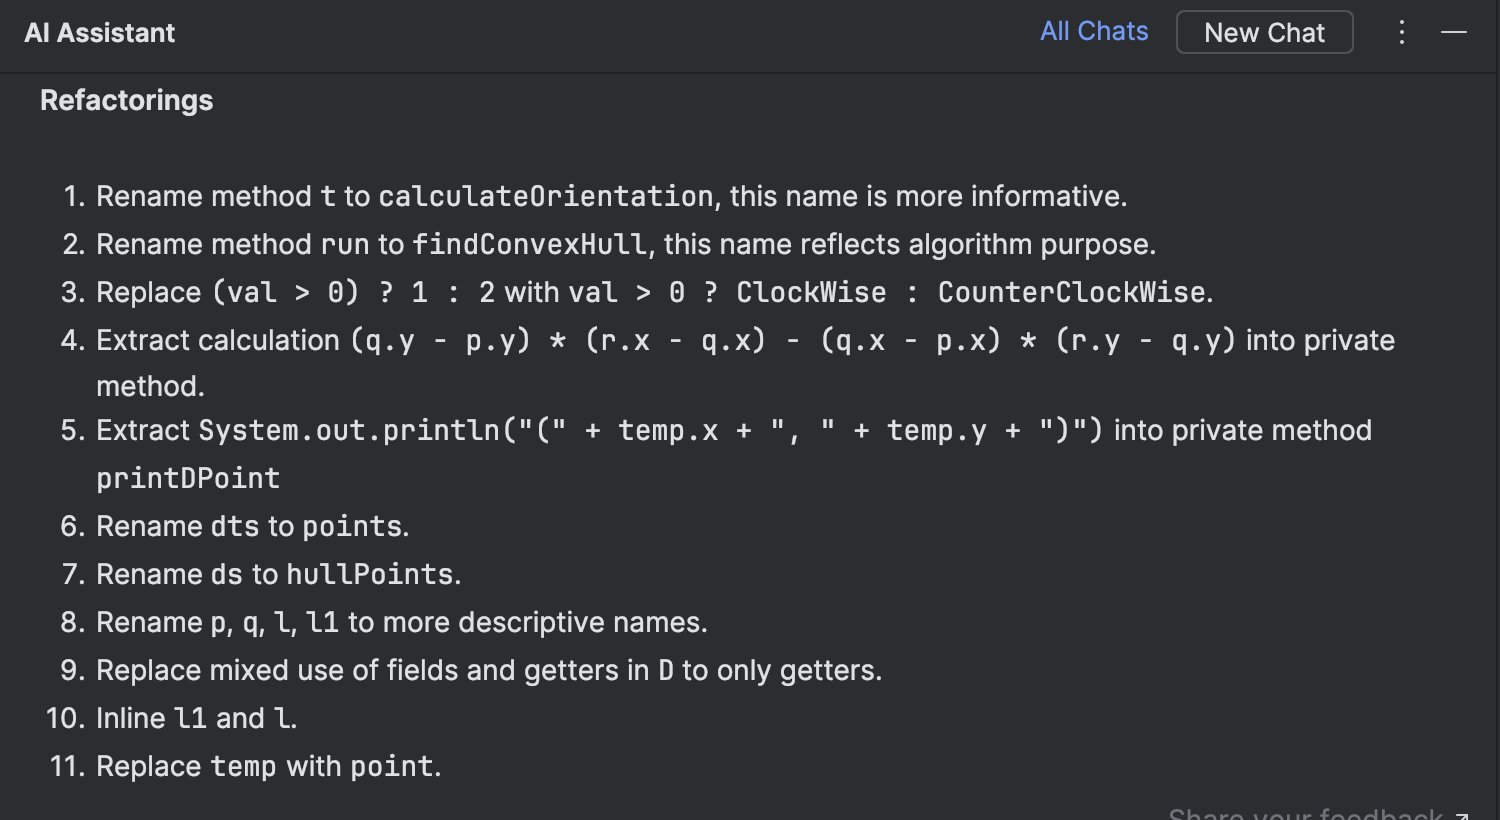Click the Inline l1 and l suggestion

(197, 718)
